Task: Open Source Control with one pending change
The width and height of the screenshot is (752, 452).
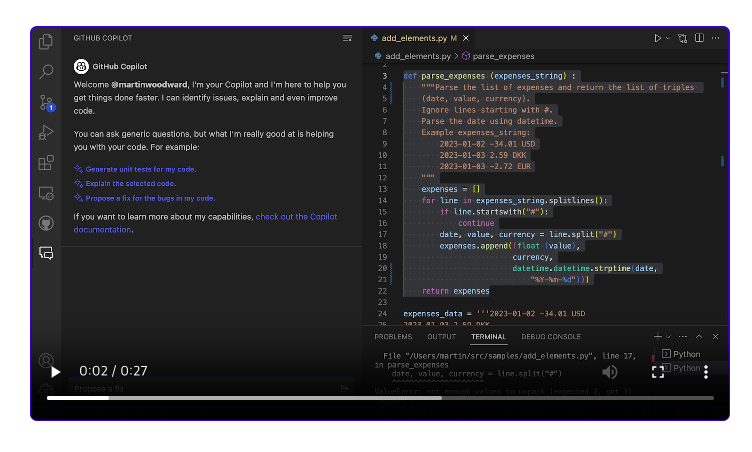Action: (47, 103)
